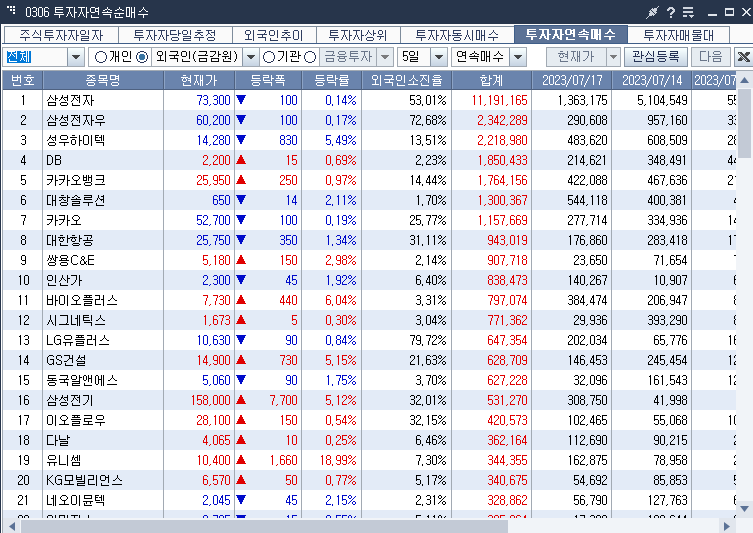
Task: Sort by 외국인소진율 column header
Action: point(406,80)
